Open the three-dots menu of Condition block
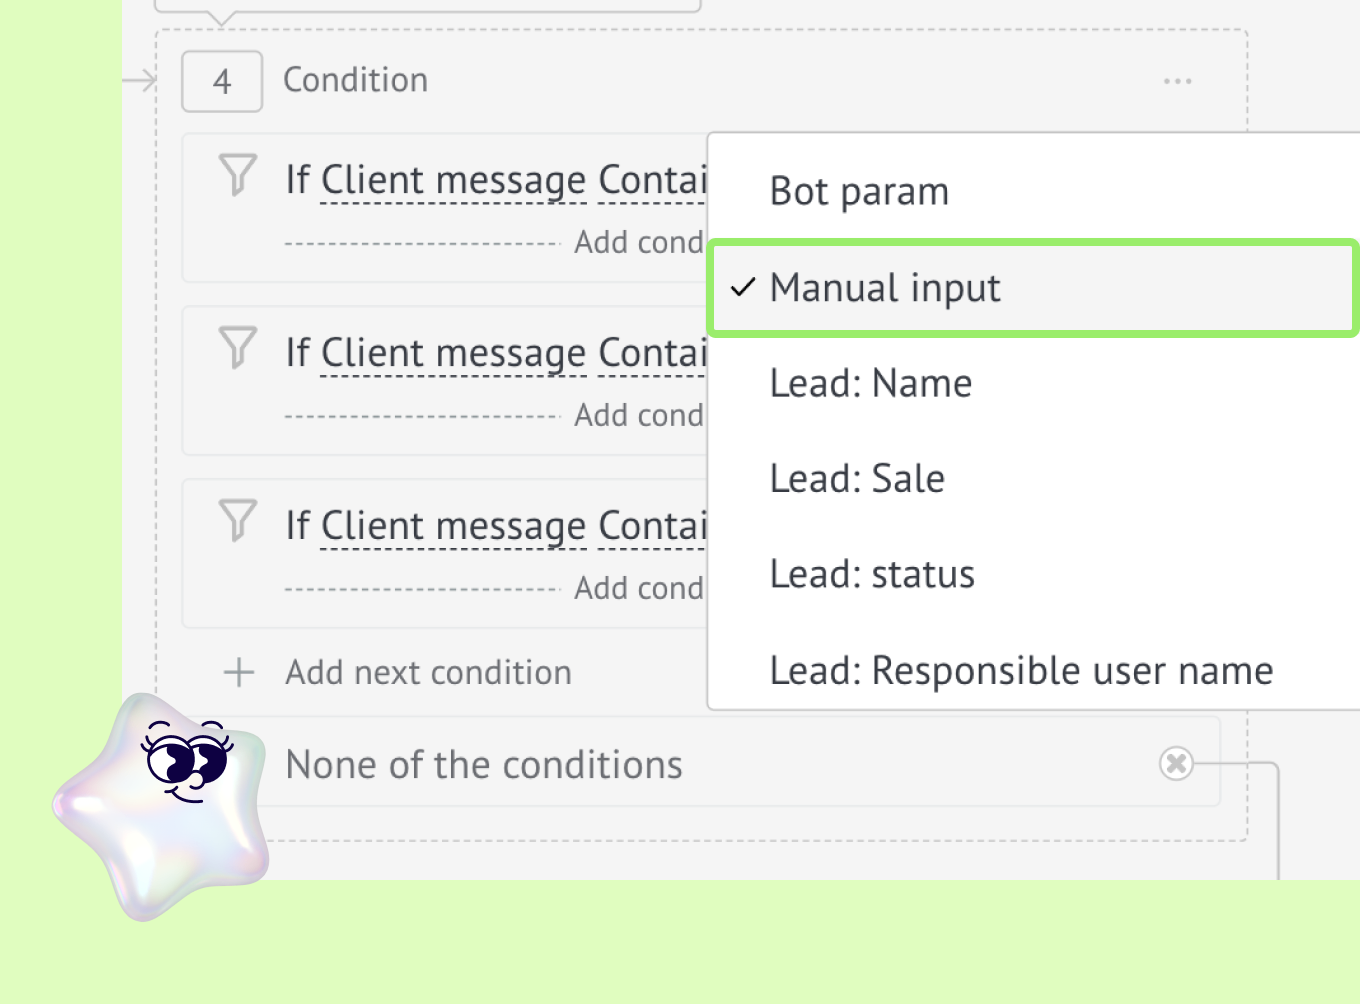This screenshot has height=1004, width=1360. tap(1178, 81)
